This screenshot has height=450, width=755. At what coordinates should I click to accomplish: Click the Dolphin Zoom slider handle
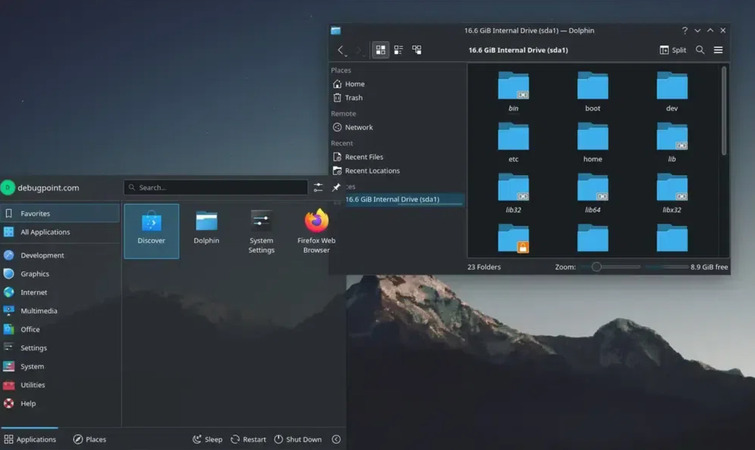[x=596, y=267]
